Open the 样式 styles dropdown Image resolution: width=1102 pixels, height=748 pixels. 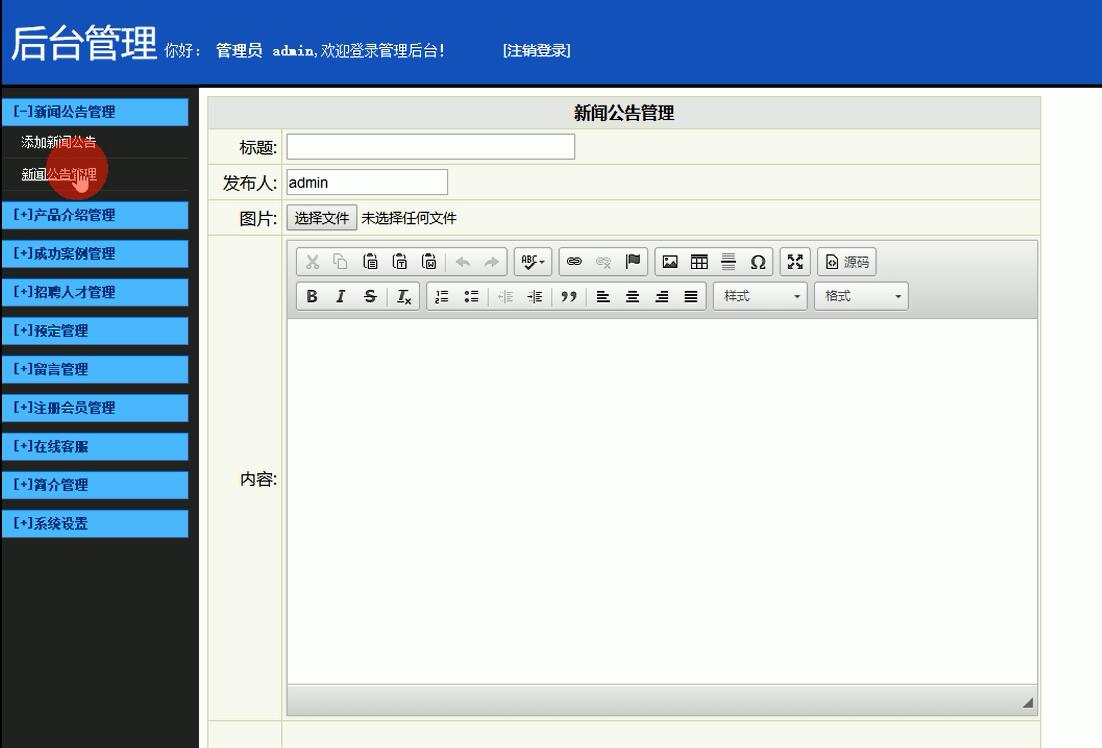760,297
